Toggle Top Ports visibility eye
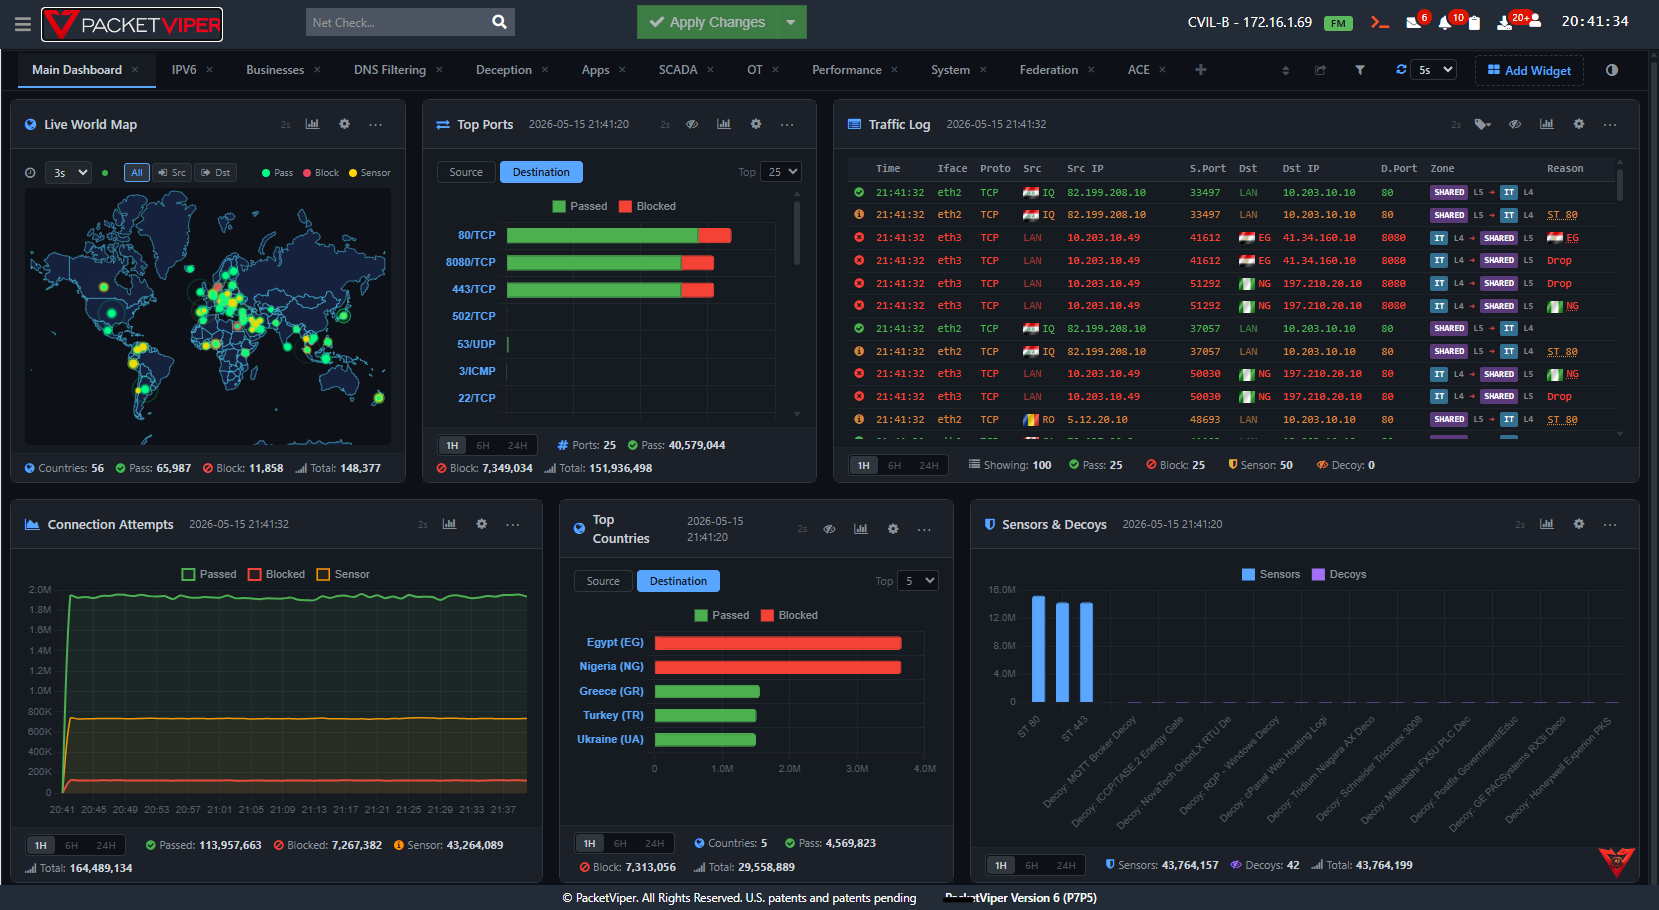The height and width of the screenshot is (910, 1659). click(x=692, y=124)
